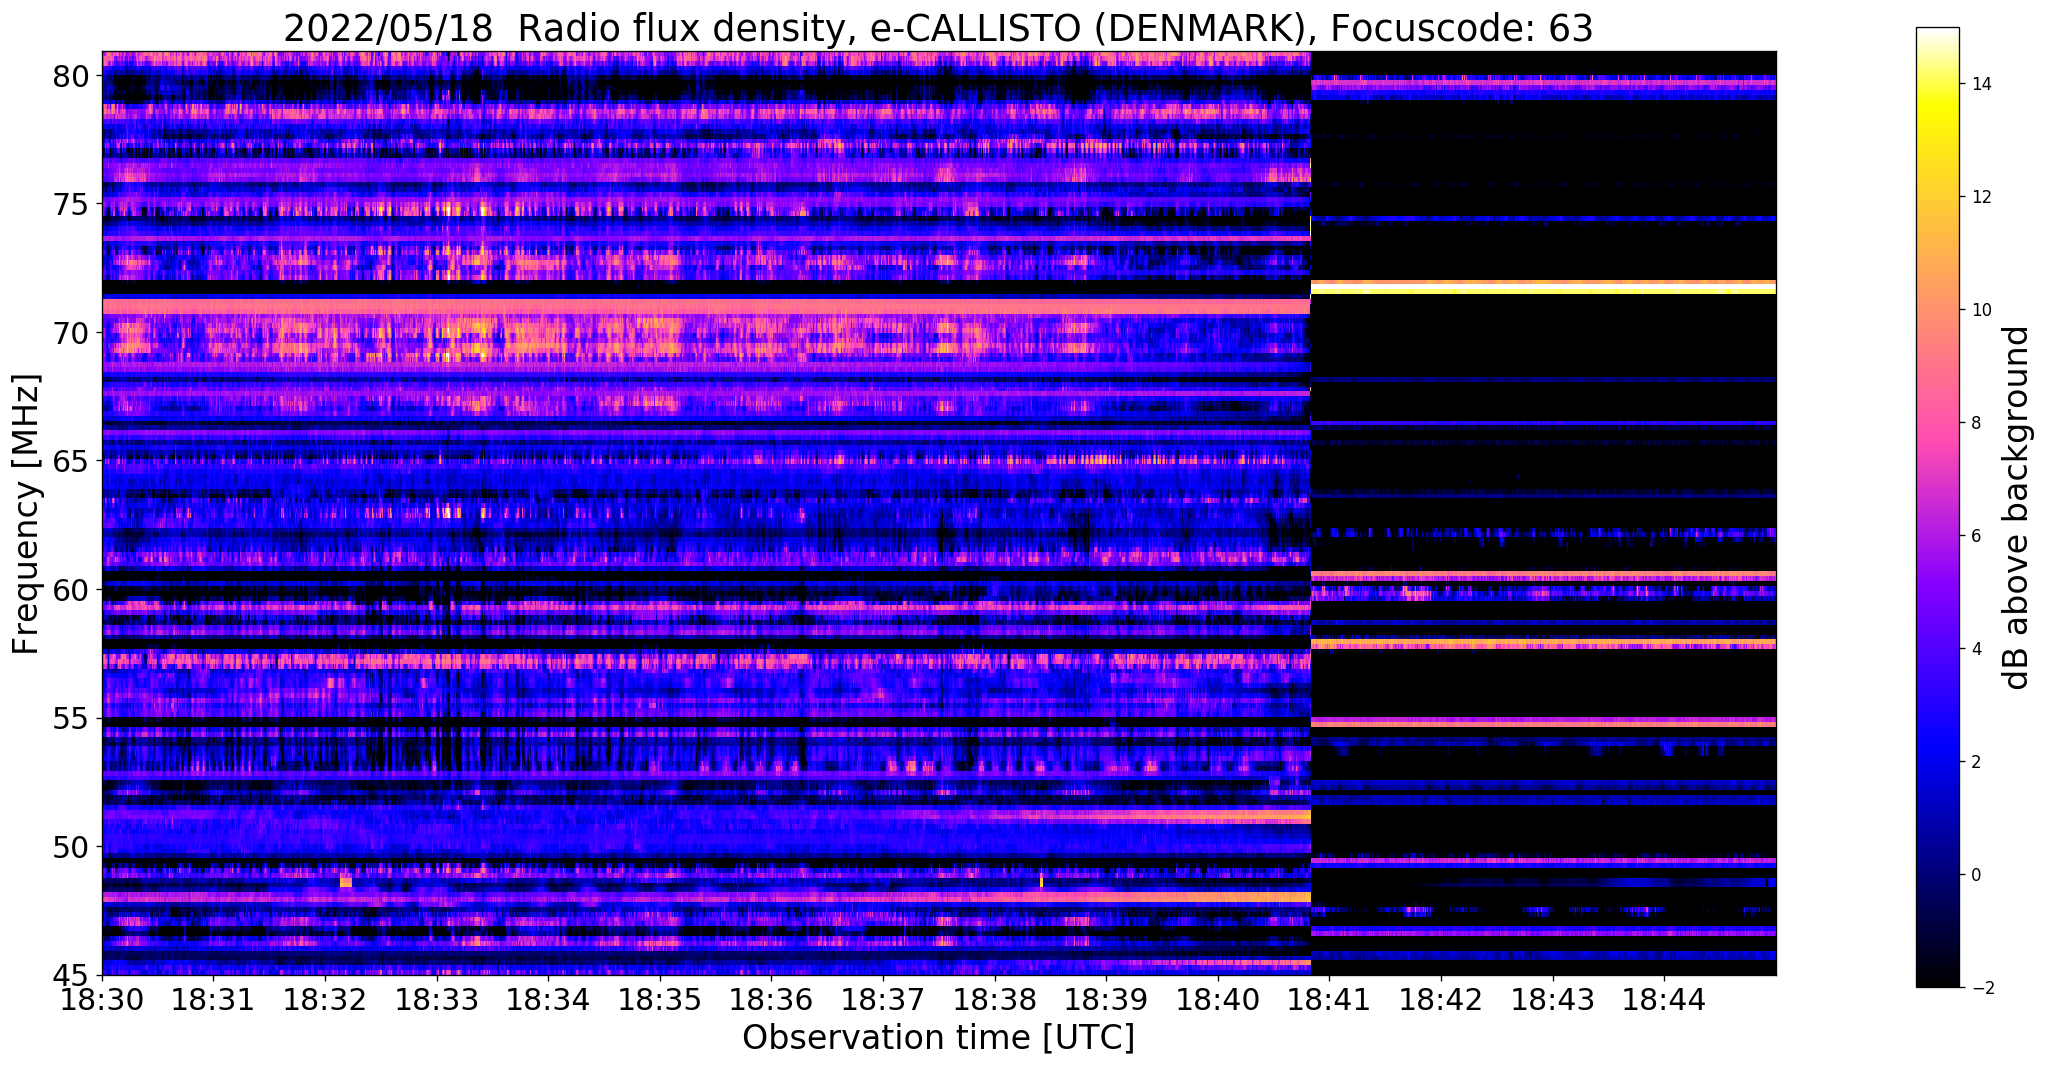This screenshot has height=1067, width=2047.
Task: Click the colorbar tick label 0
Action: tap(1974, 875)
